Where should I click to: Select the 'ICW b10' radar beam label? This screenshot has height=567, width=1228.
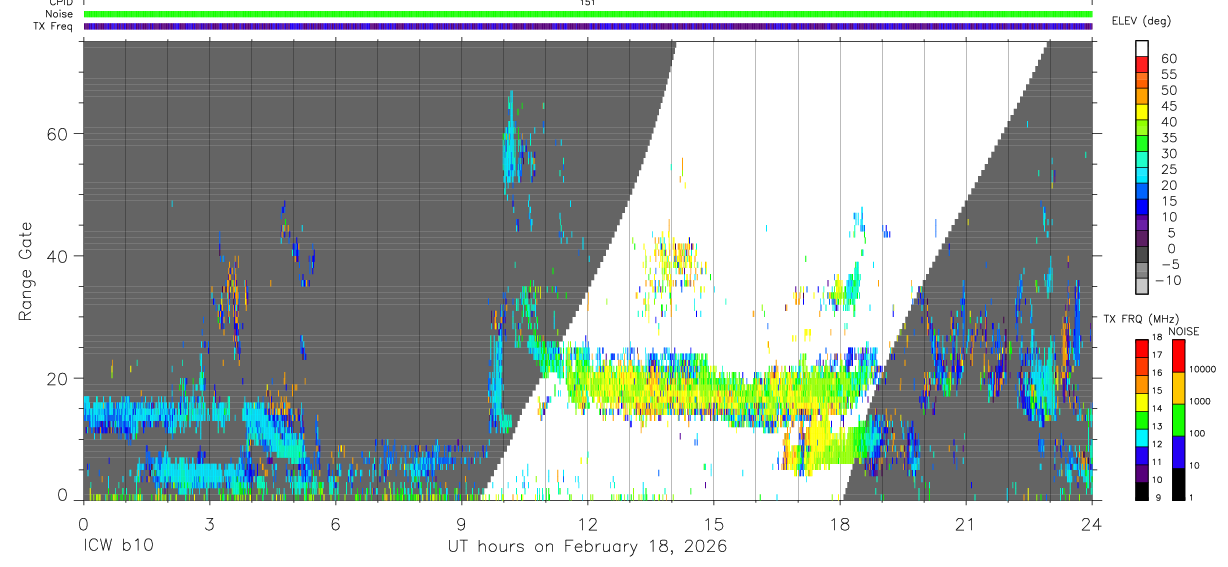(119, 547)
